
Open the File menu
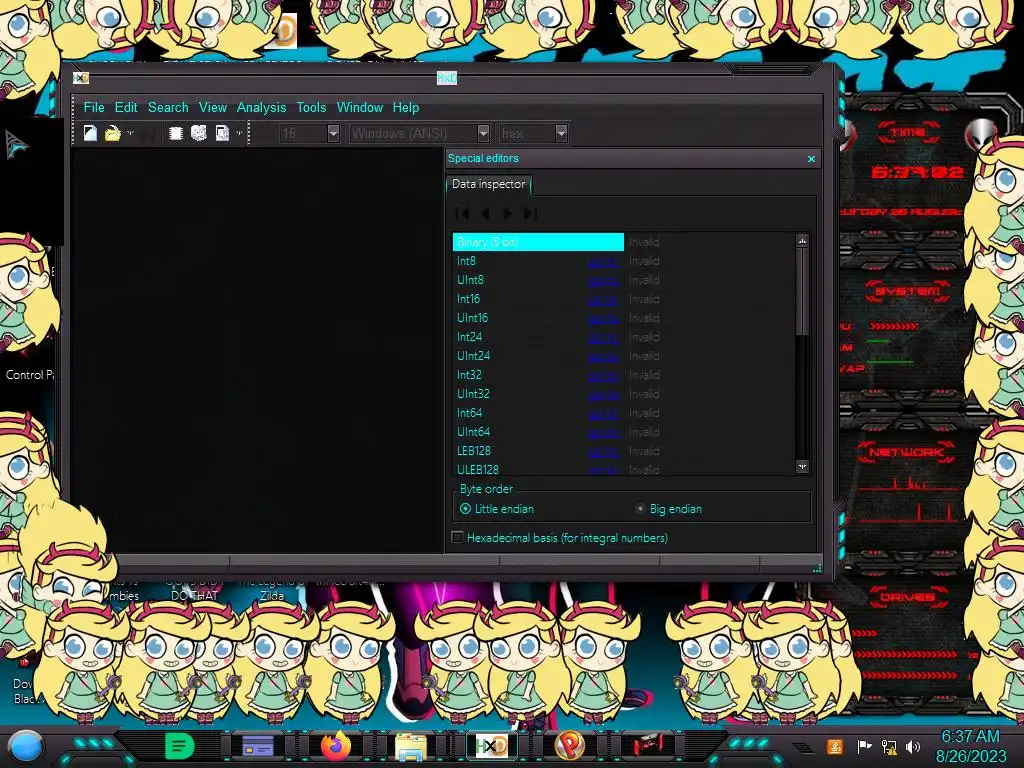[x=93, y=107]
